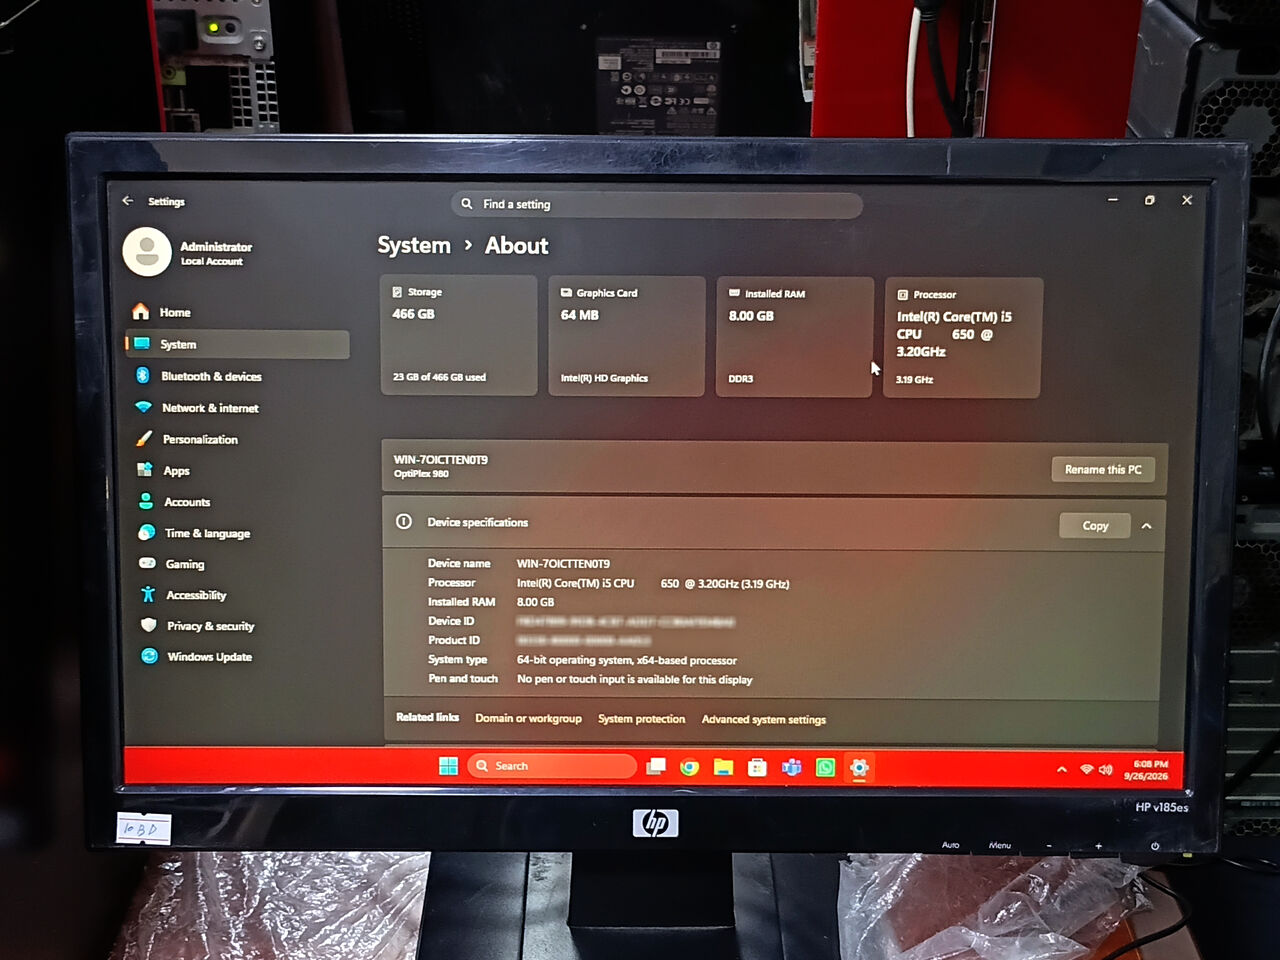
Task: Open Microsoft Teams from the taskbar
Action: pyautogui.click(x=791, y=767)
